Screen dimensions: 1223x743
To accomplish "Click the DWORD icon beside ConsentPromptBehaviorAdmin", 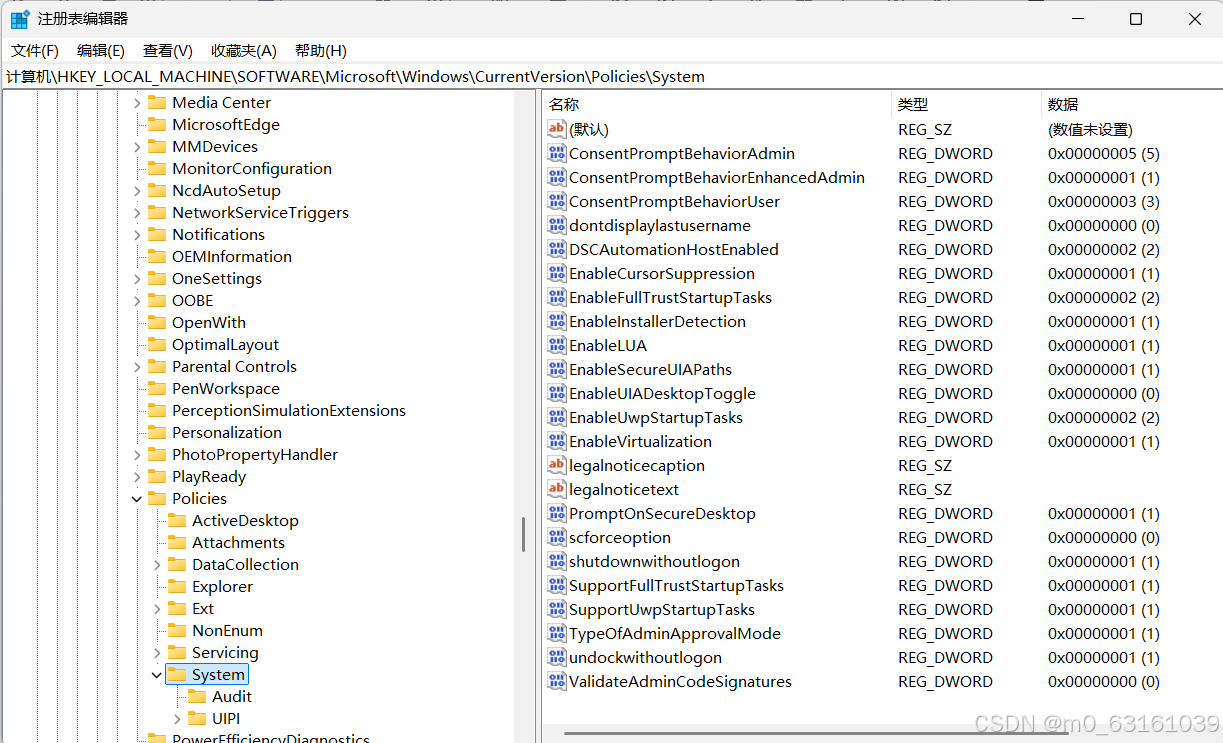I will 557,153.
